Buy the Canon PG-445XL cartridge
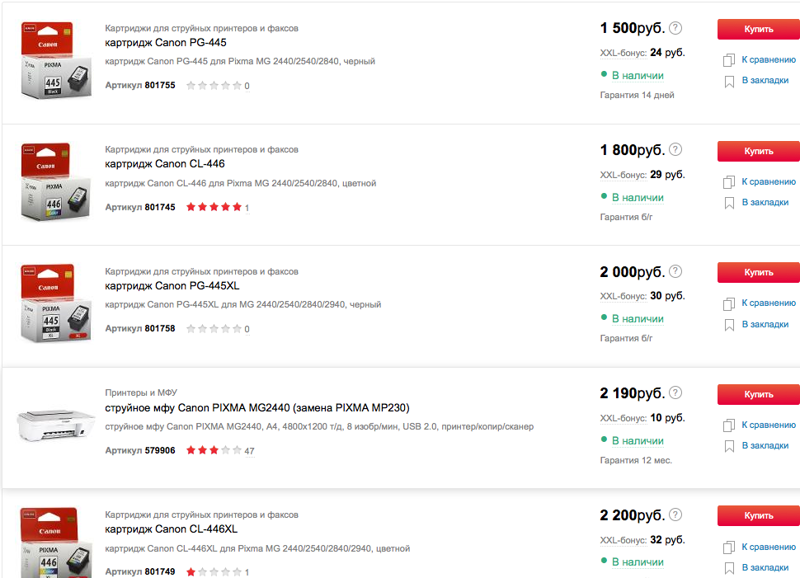The width and height of the screenshot is (800, 578). click(x=758, y=272)
